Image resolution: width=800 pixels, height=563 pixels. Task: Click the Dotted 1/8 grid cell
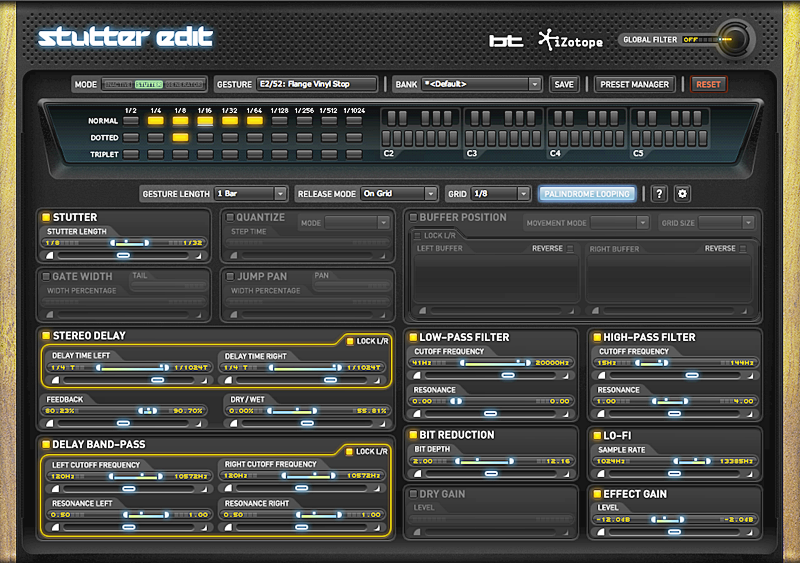coord(180,137)
